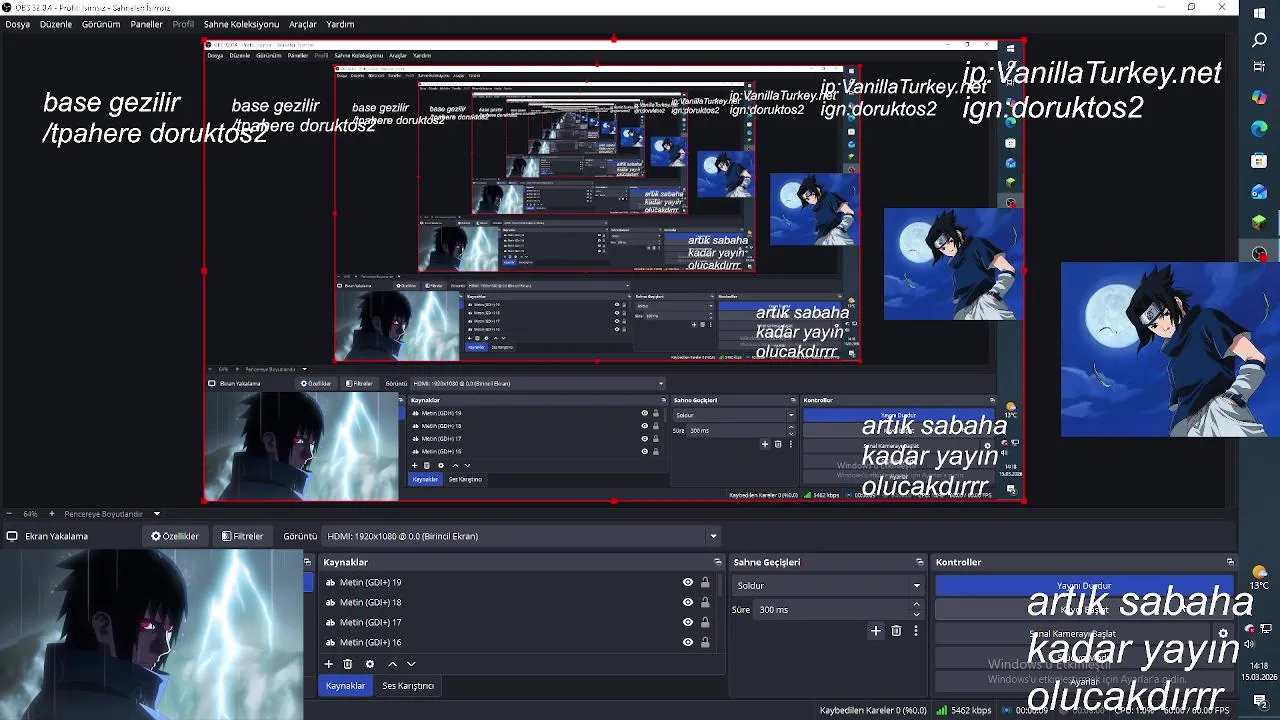Open the Görünüm menu
Screen dimensions: 1280x720
pyautogui.click(x=101, y=24)
